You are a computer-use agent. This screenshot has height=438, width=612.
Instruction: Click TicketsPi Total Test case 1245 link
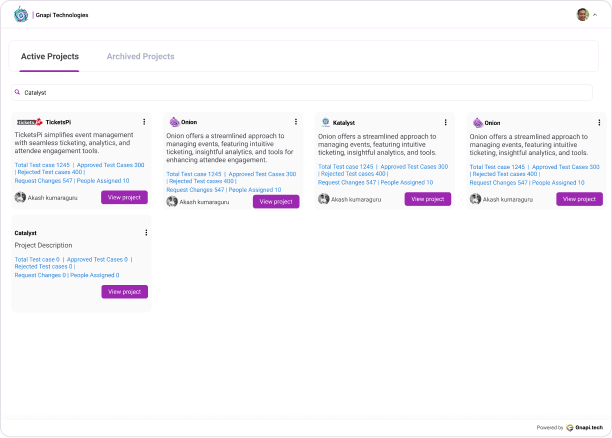coord(42,165)
